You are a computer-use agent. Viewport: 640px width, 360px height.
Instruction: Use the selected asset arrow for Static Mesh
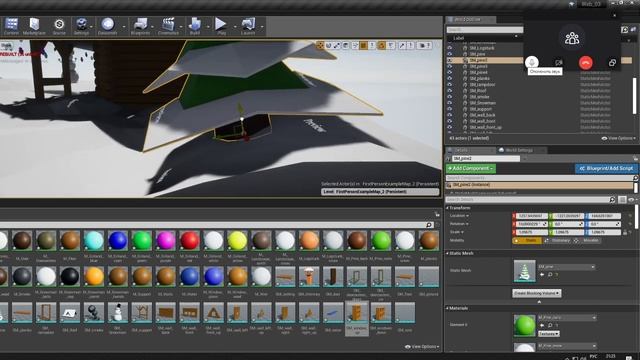[542, 275]
